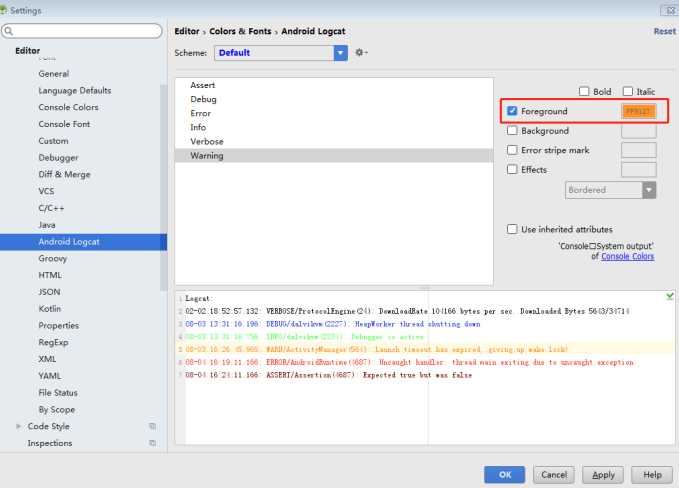Image resolution: width=679 pixels, height=488 pixels.
Task: Click the ERROR log line in preview
Action: (x=409, y=362)
